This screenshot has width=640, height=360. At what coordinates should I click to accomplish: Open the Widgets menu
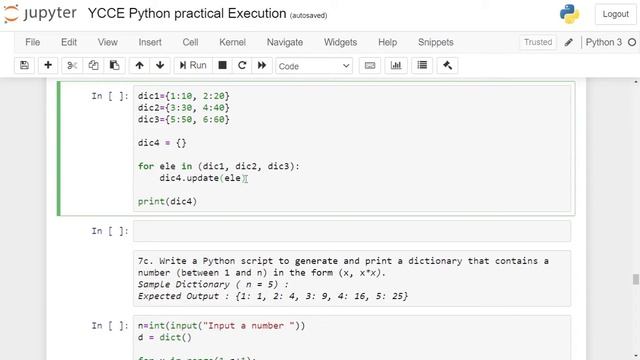[x=340, y=42]
